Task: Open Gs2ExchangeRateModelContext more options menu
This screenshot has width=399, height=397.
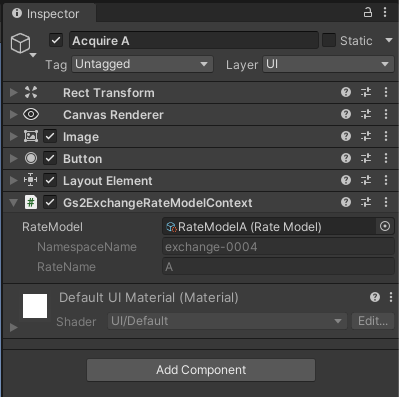Action: (386, 202)
